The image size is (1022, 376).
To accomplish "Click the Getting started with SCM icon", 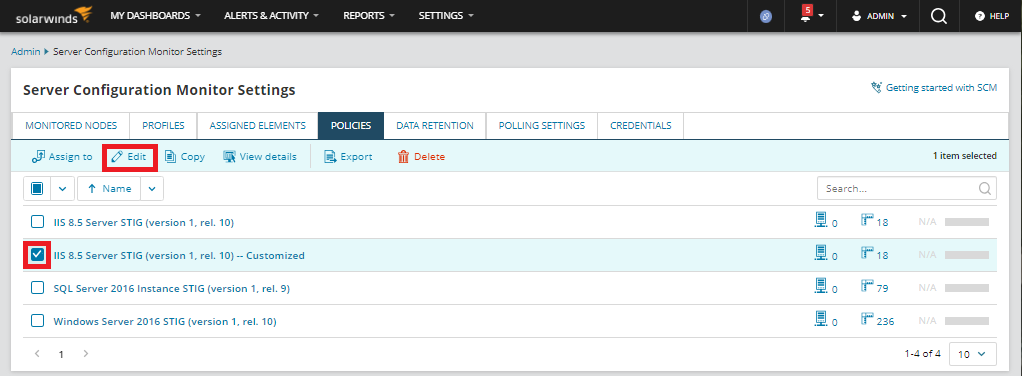I will [877, 87].
